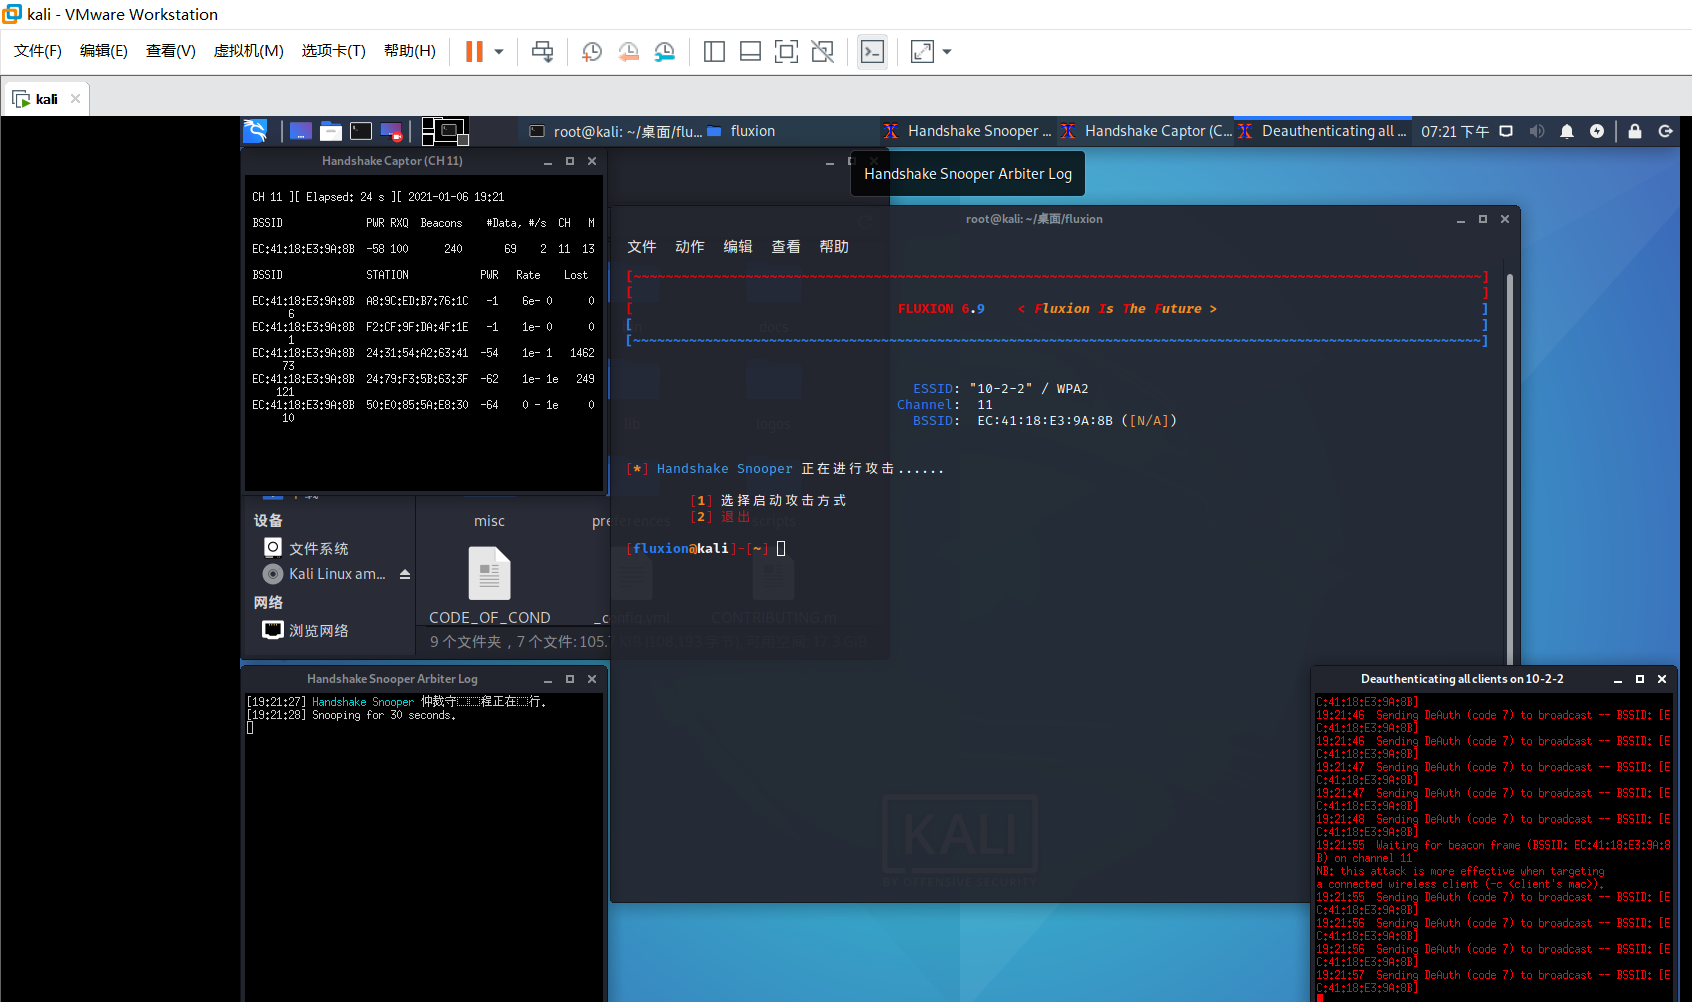Take a snapshot of the VM

[x=592, y=51]
